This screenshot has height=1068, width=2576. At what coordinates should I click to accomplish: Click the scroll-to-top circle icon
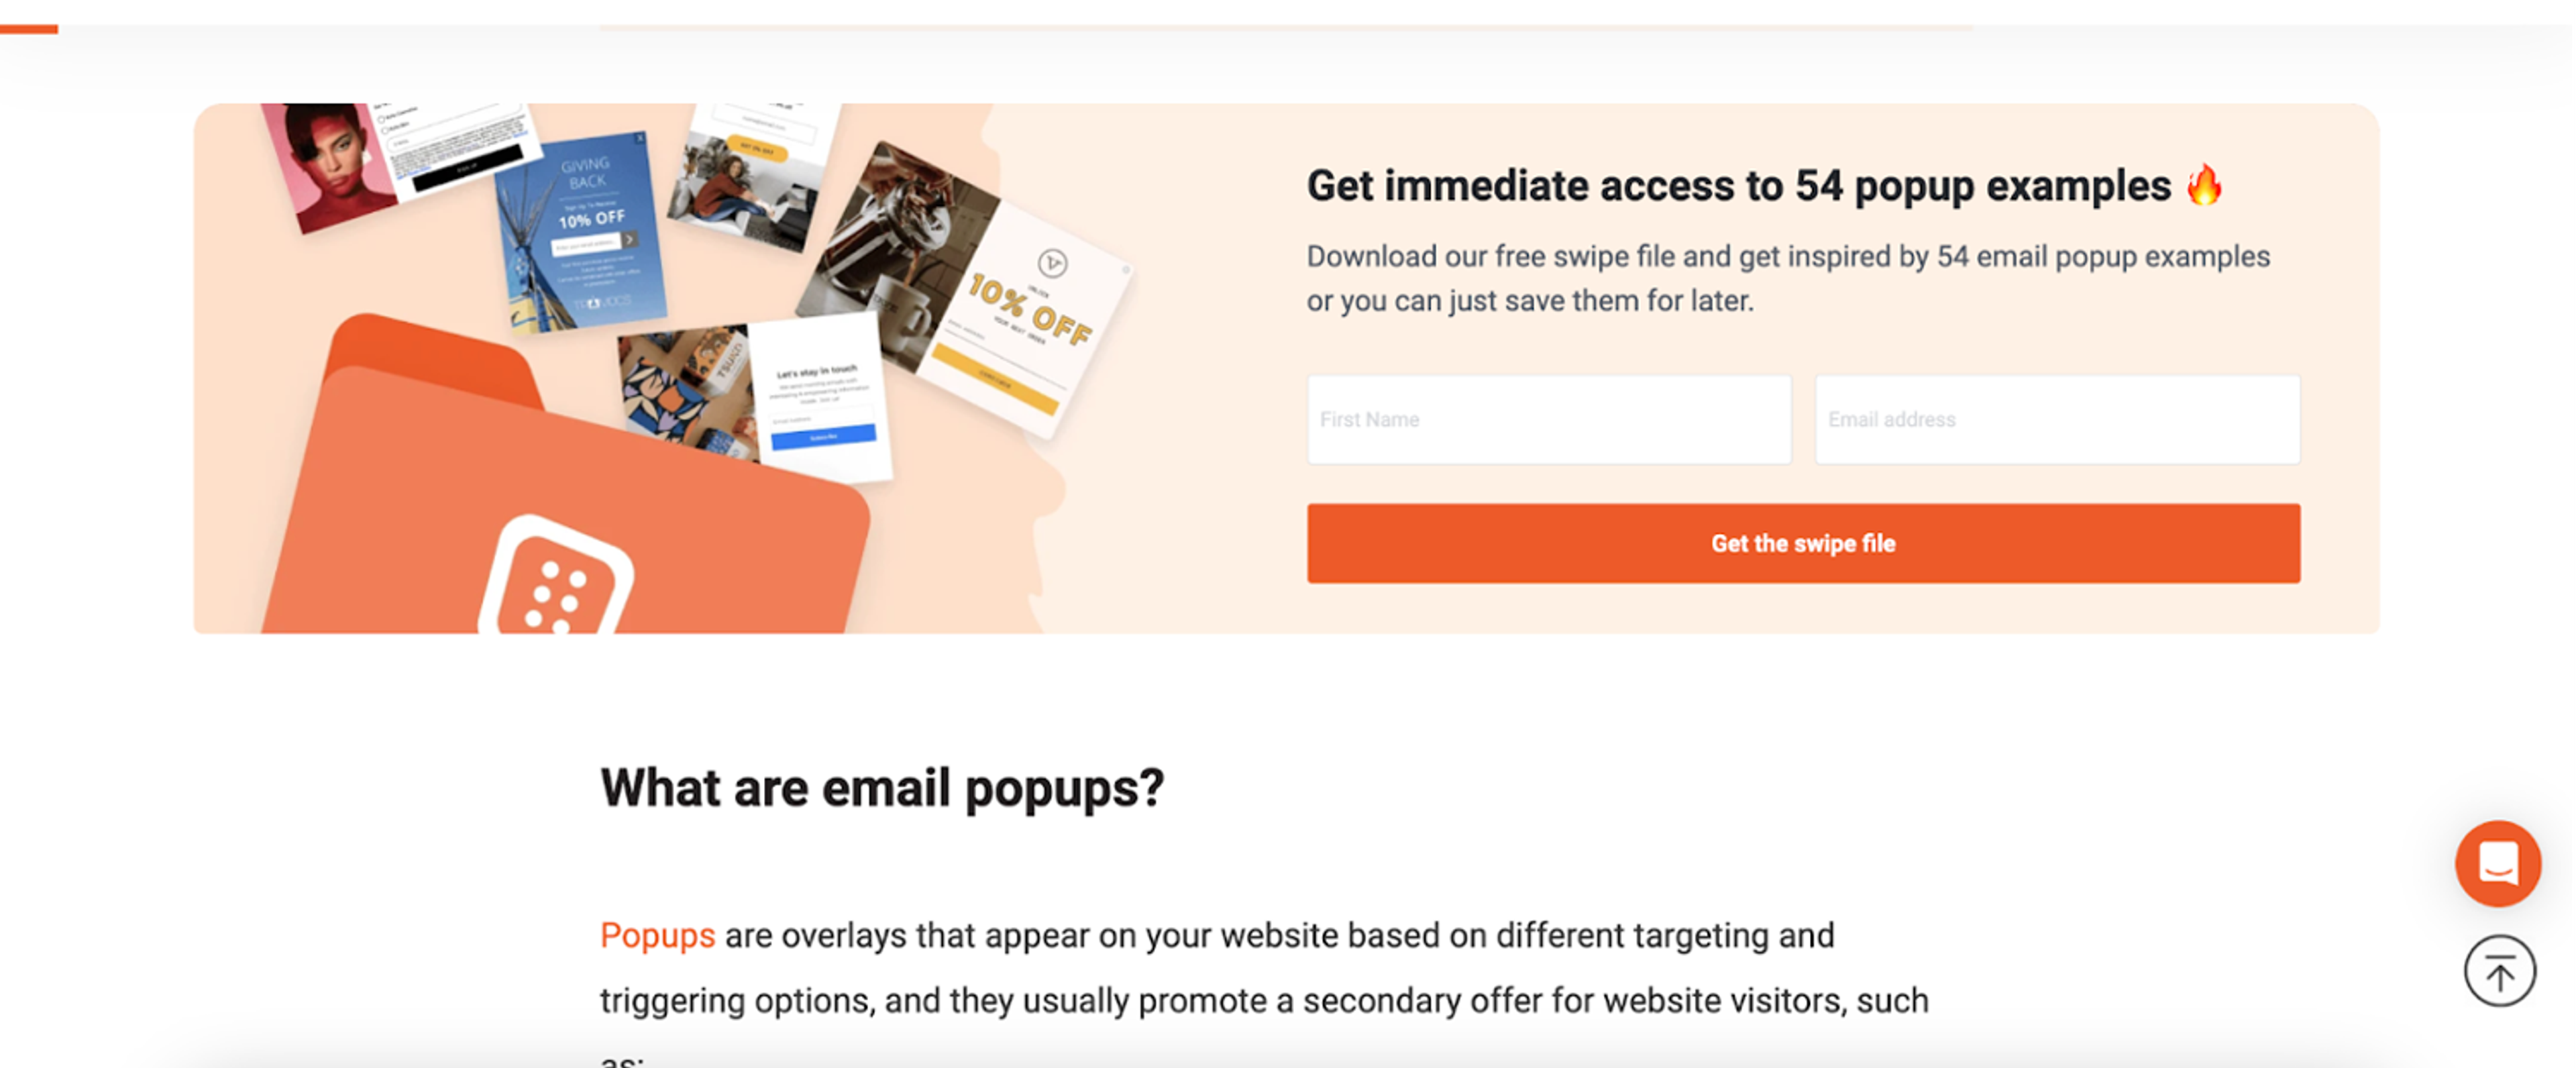pos(2499,970)
